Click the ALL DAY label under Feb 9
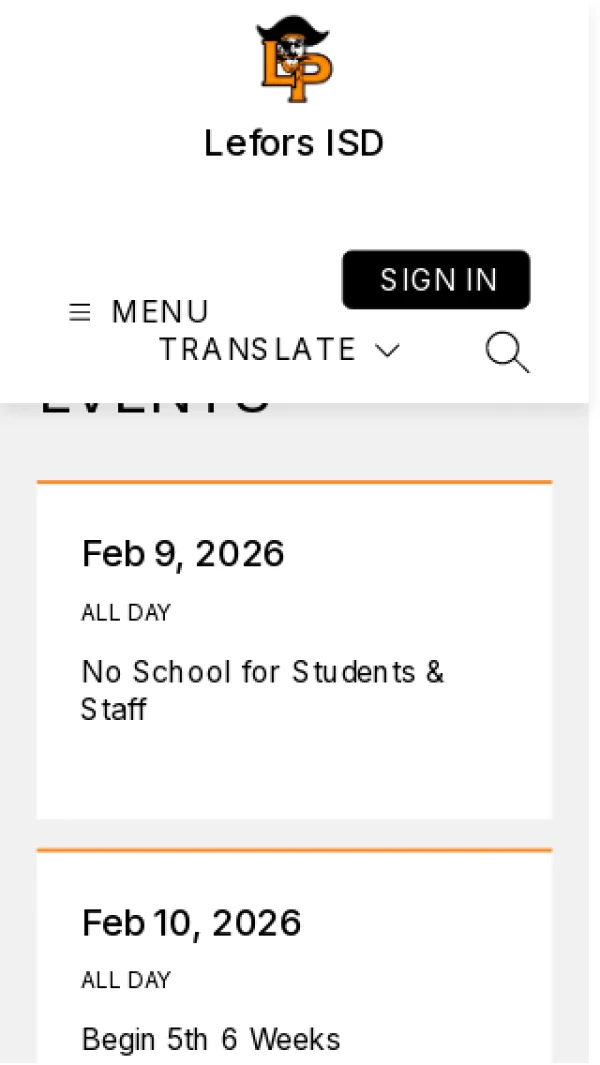Screen dimensions: 600x1065 point(126,613)
